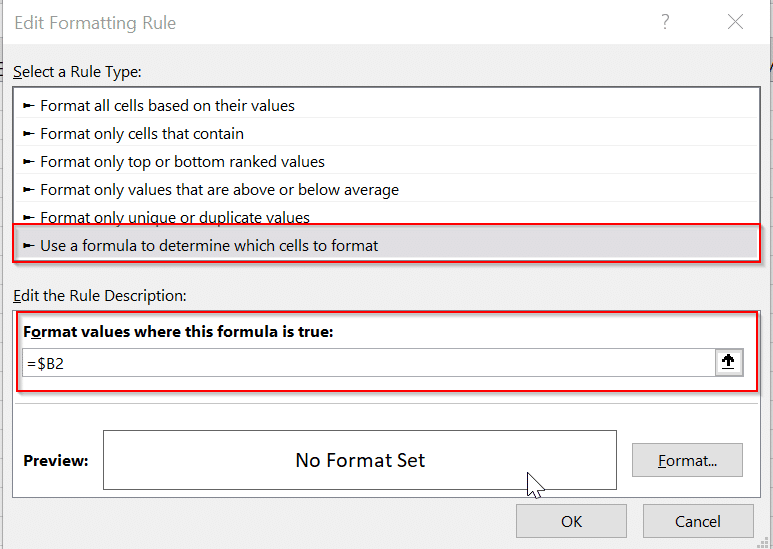The height and width of the screenshot is (549, 773).
Task: Click the 'No Format Set' preview box
Action: coord(360,460)
